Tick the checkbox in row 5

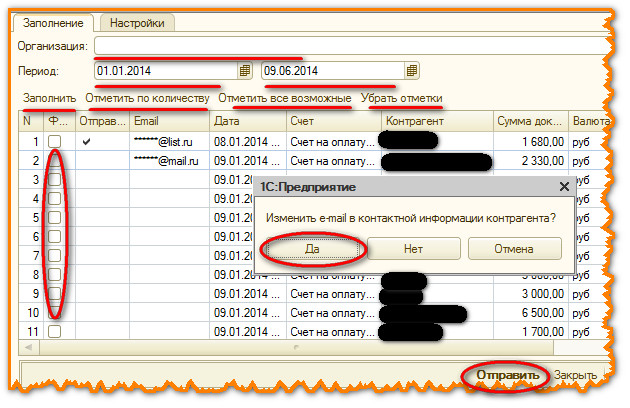(x=55, y=217)
